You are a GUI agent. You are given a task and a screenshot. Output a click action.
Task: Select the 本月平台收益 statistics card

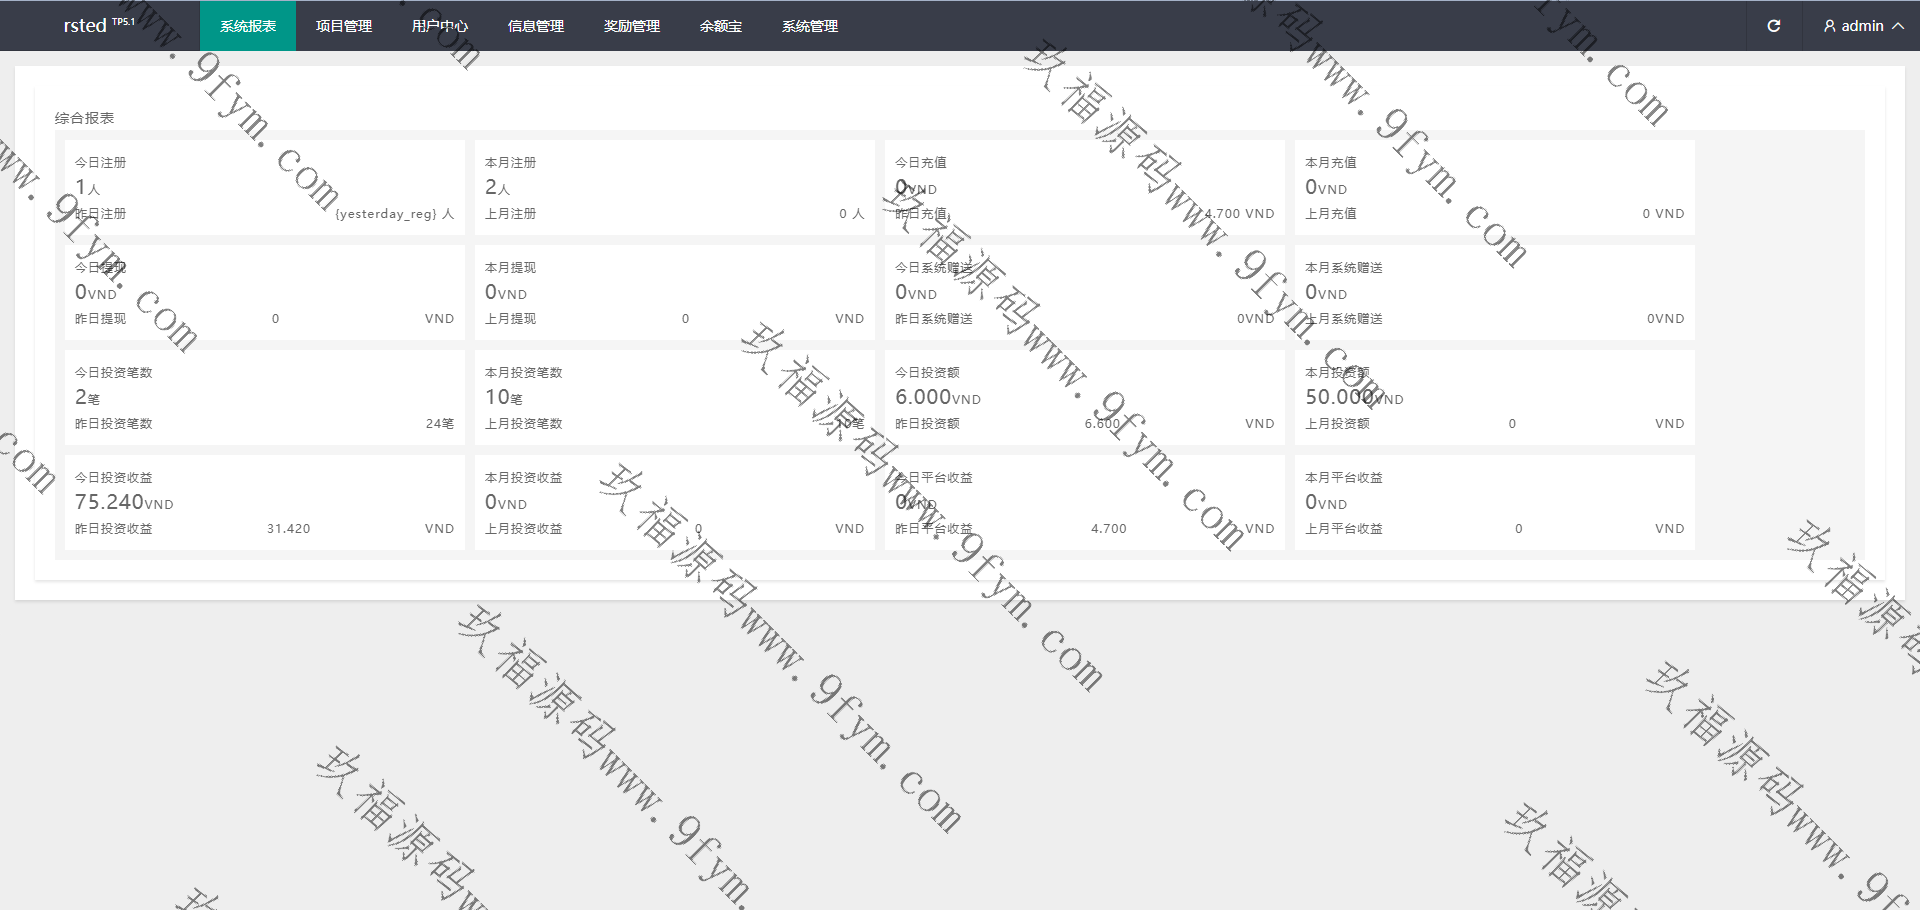tap(1494, 502)
